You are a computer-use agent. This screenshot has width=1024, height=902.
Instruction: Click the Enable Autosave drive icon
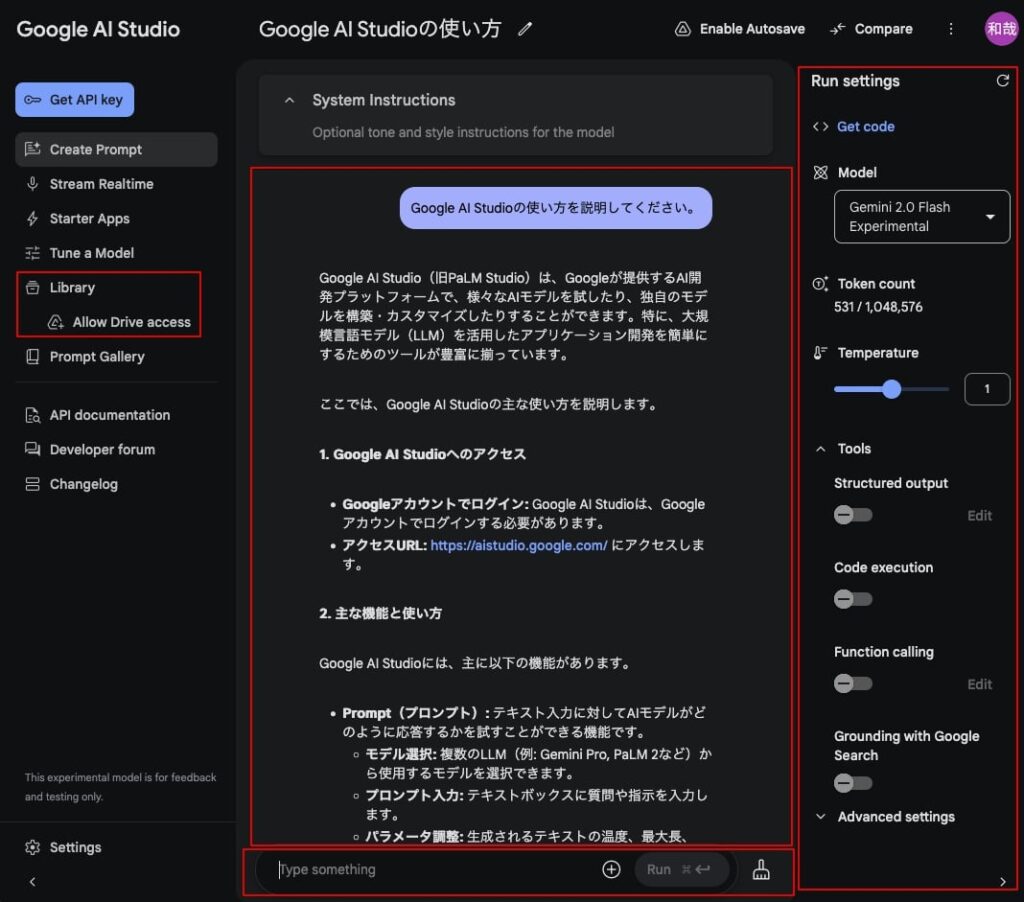[682, 29]
